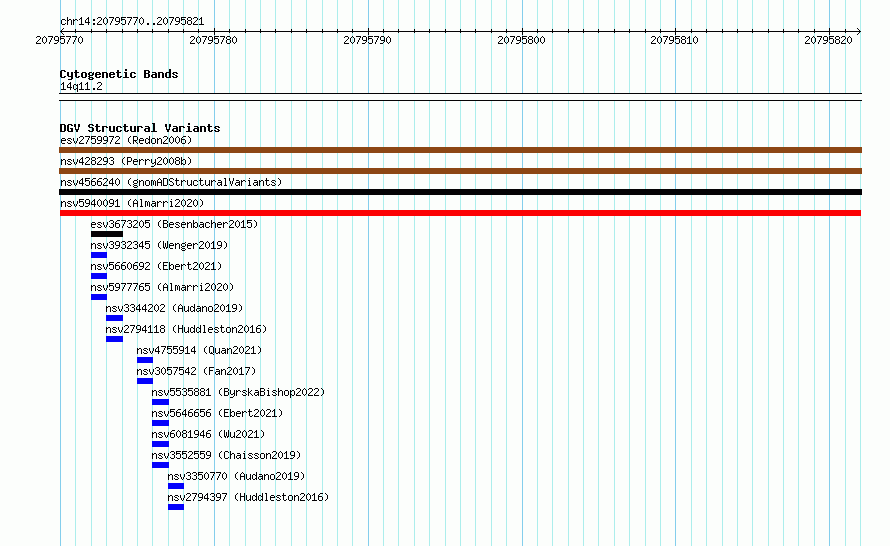Select the black bar under nsv4566240
Screen dimensions: 890x546
[460, 192]
